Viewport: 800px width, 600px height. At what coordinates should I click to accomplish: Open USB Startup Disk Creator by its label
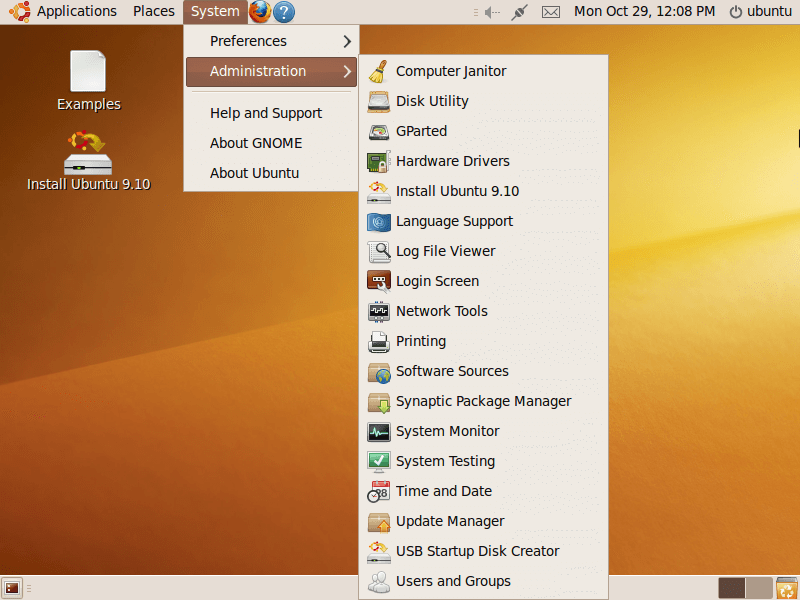coord(478,552)
